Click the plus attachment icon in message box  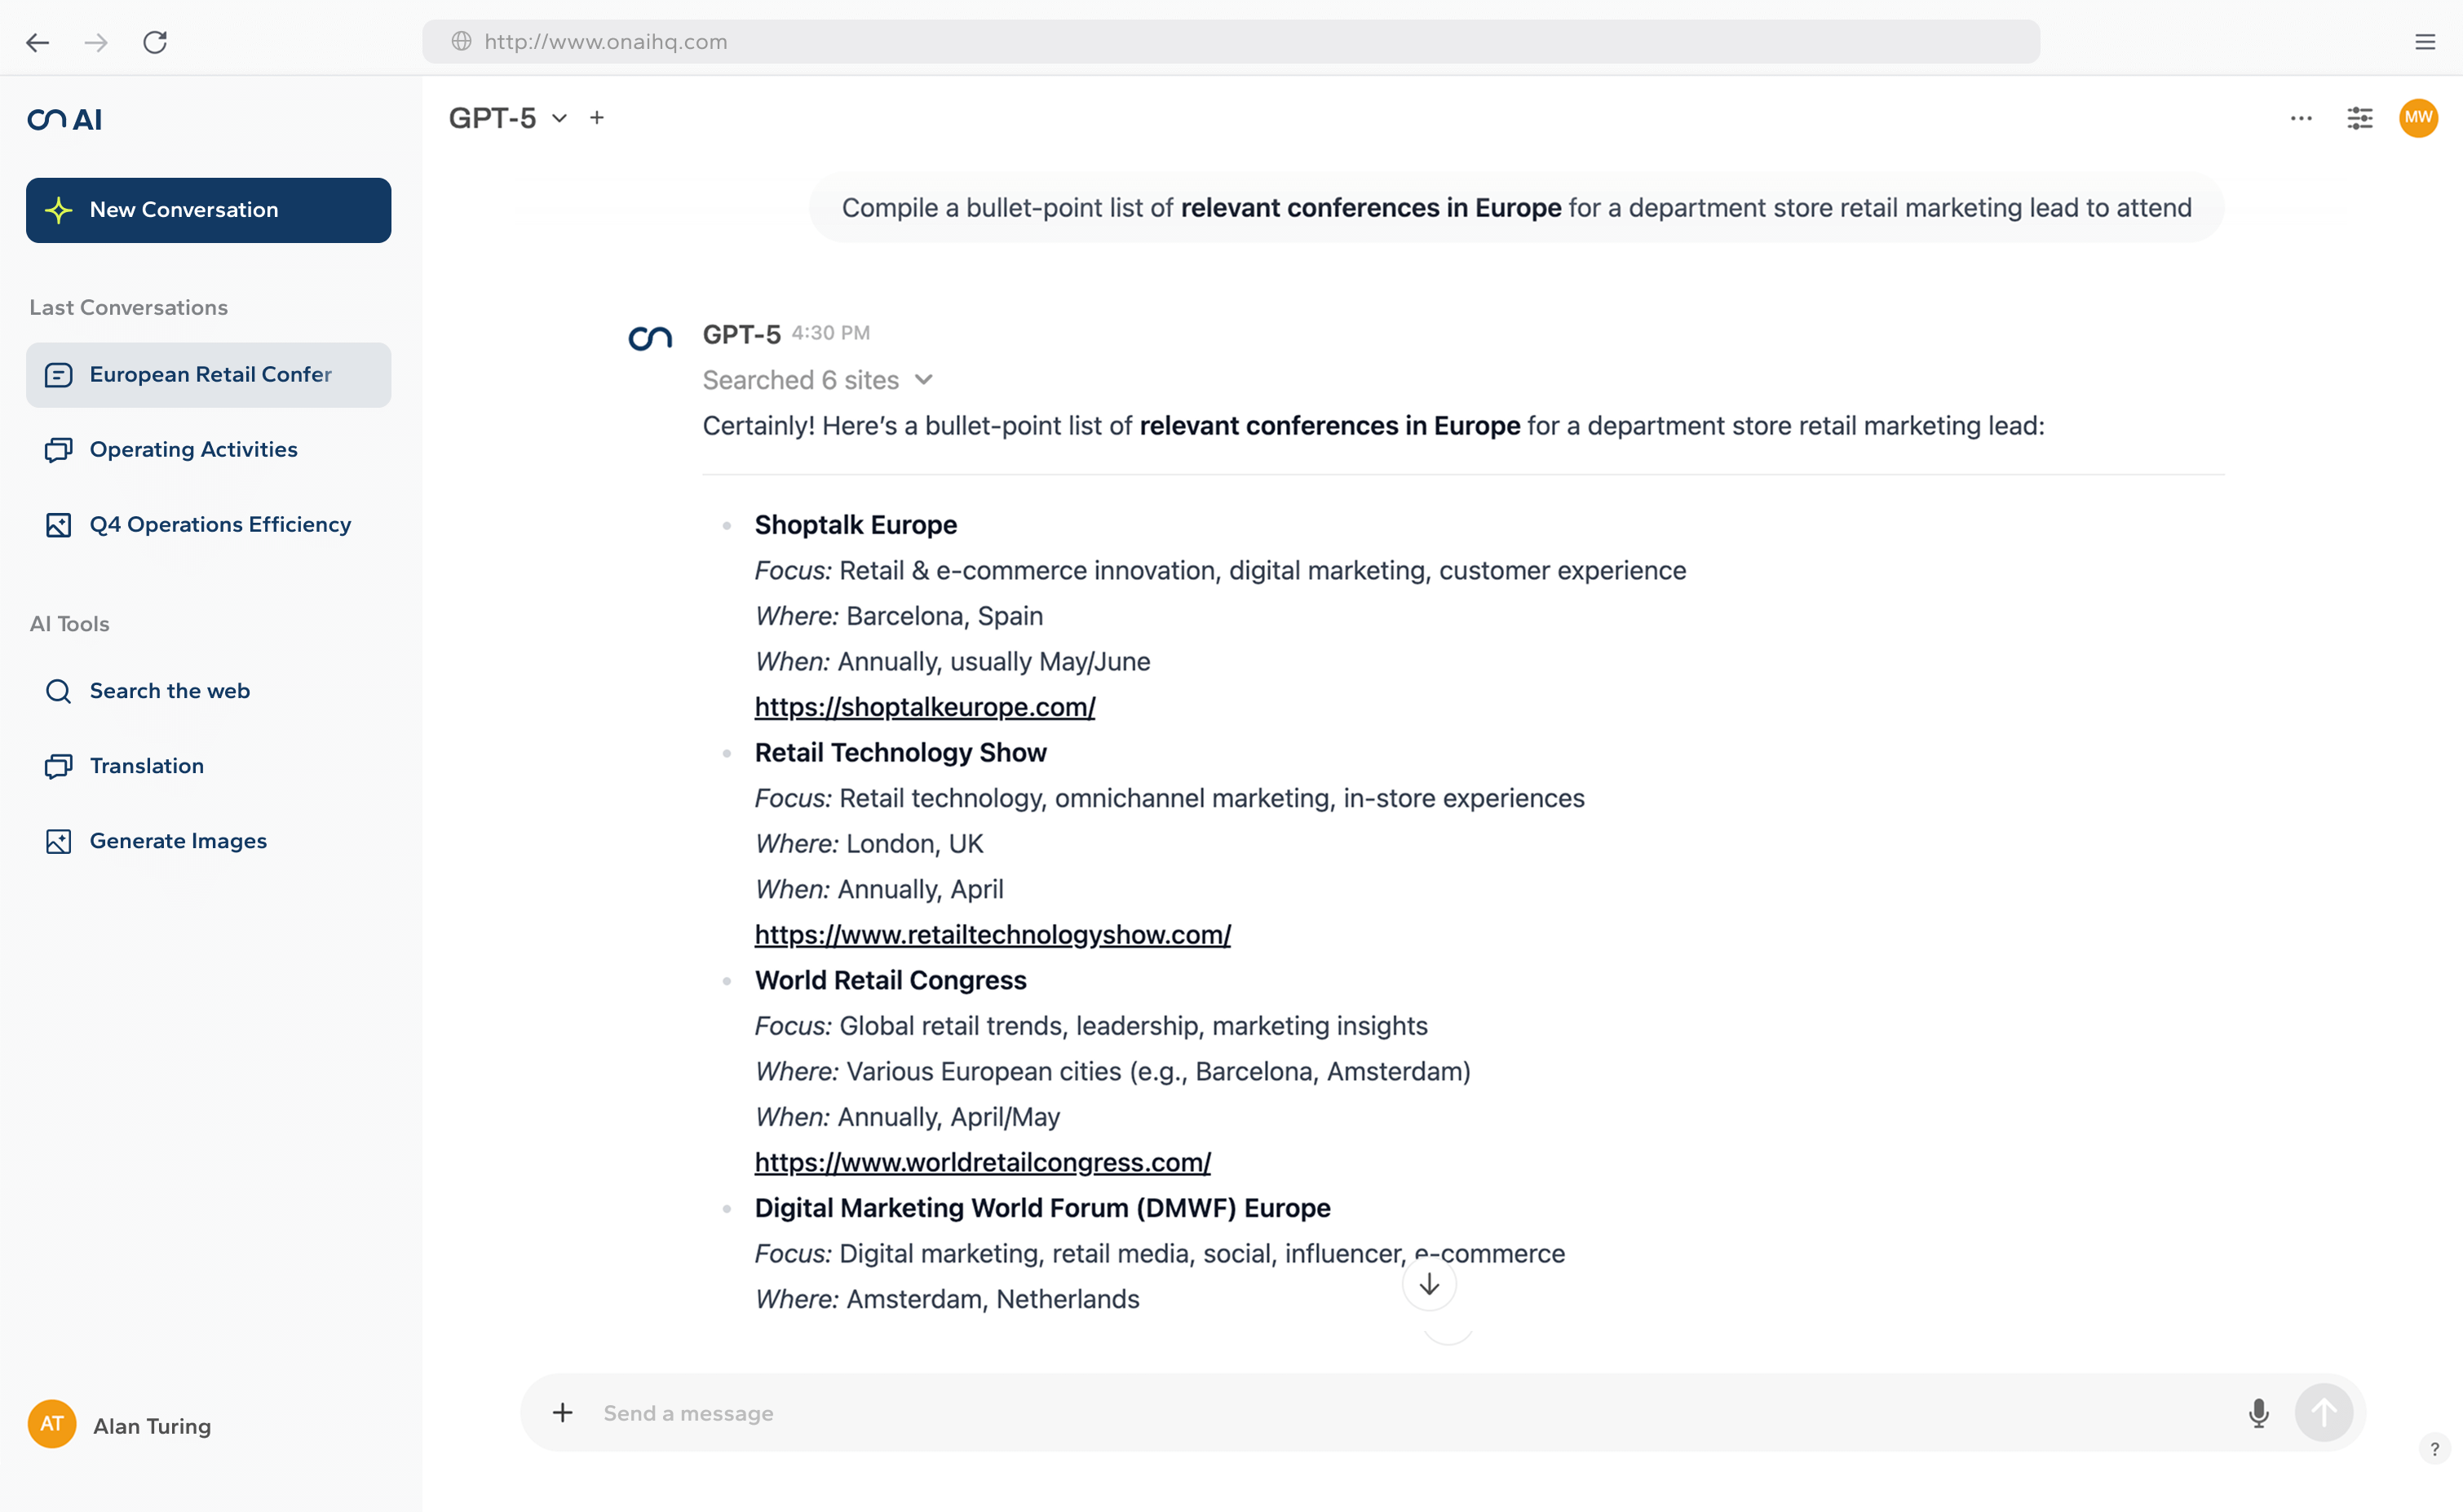[563, 1412]
